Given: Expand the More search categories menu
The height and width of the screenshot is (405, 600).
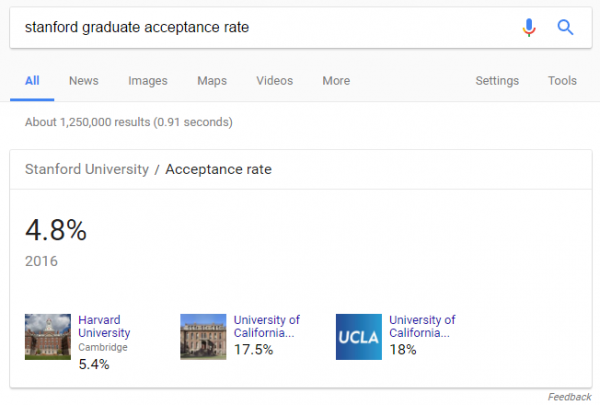Looking at the screenshot, I should pyautogui.click(x=336, y=81).
